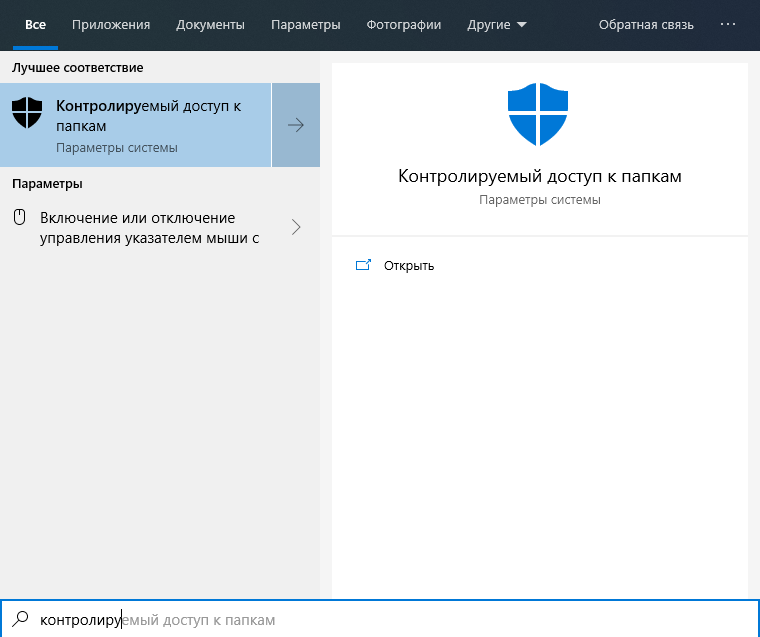Select the Документы tab
This screenshot has width=760, height=637.
[x=210, y=25]
